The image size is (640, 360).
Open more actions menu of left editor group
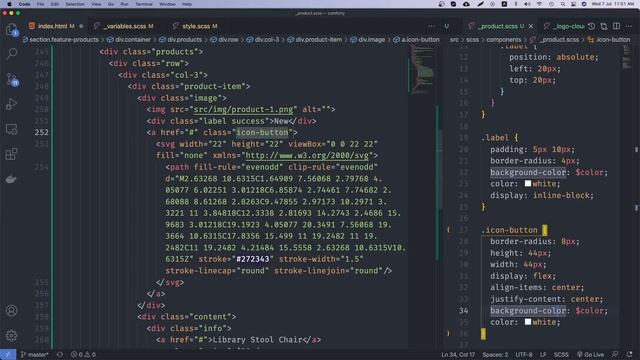431,26
